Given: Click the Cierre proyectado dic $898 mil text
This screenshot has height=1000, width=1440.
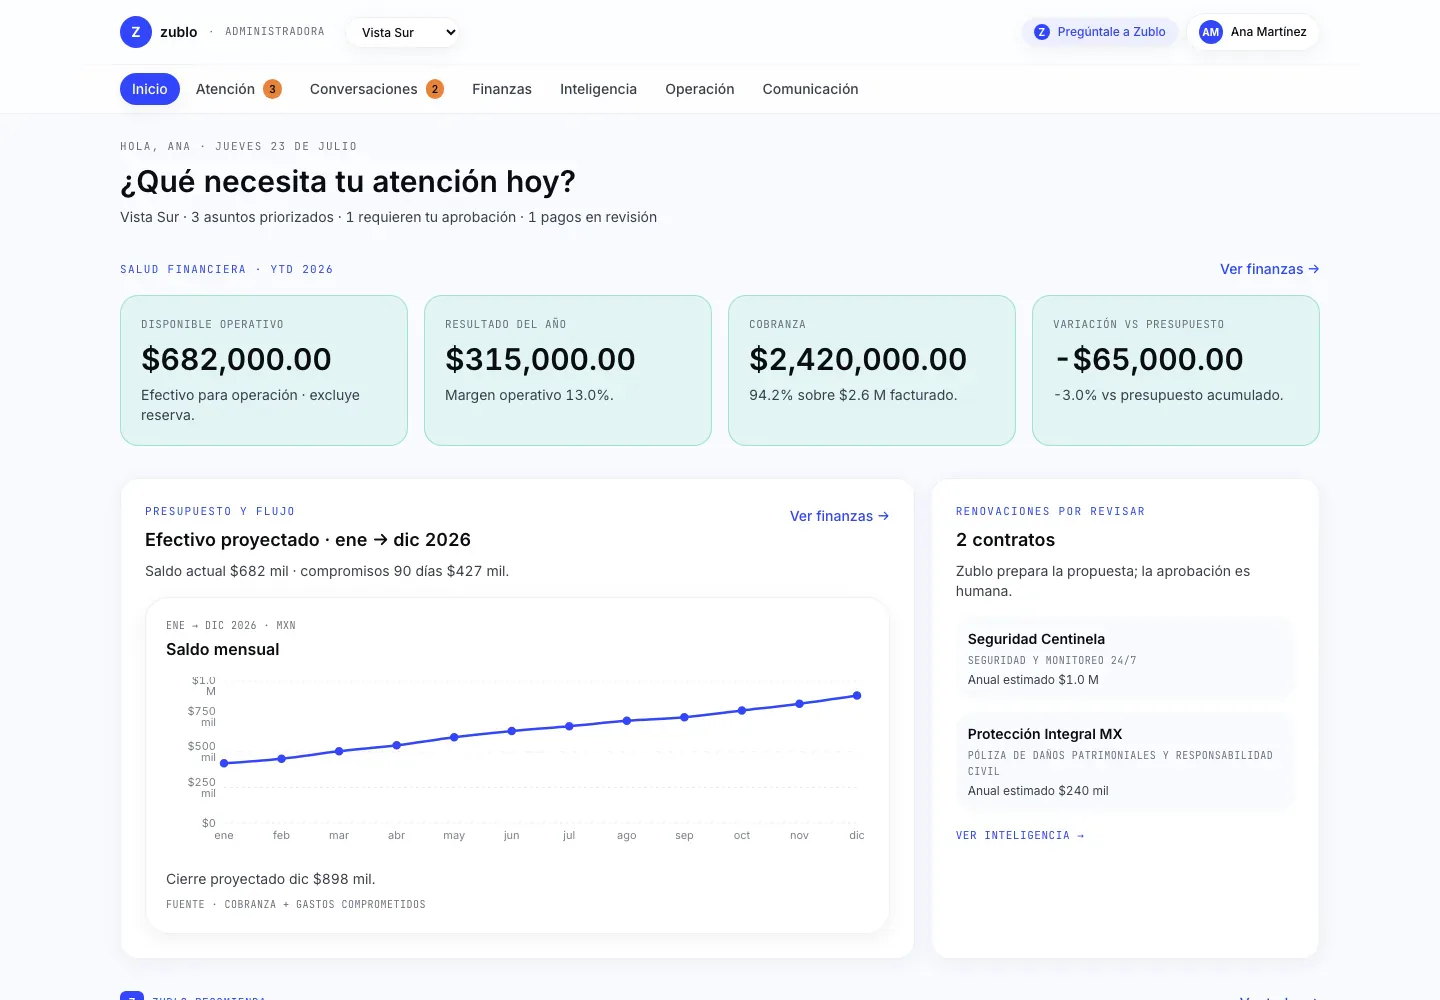Looking at the screenshot, I should coord(271,879).
